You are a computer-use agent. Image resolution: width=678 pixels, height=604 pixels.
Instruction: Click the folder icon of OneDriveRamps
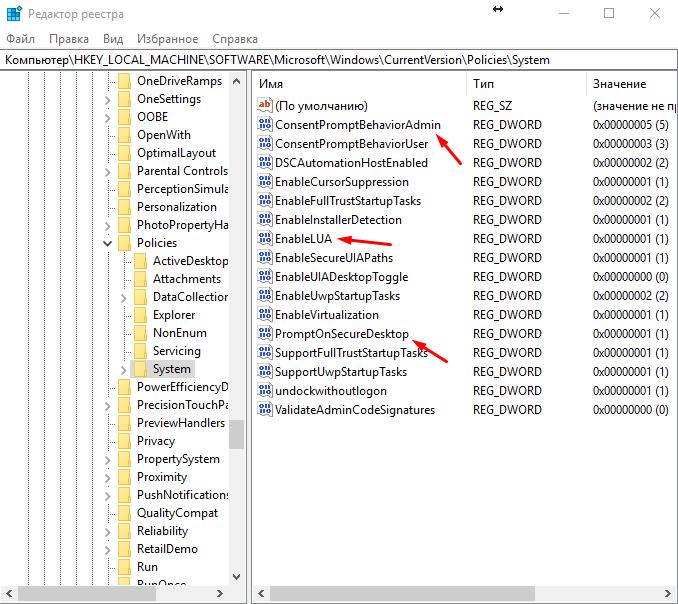click(125, 81)
